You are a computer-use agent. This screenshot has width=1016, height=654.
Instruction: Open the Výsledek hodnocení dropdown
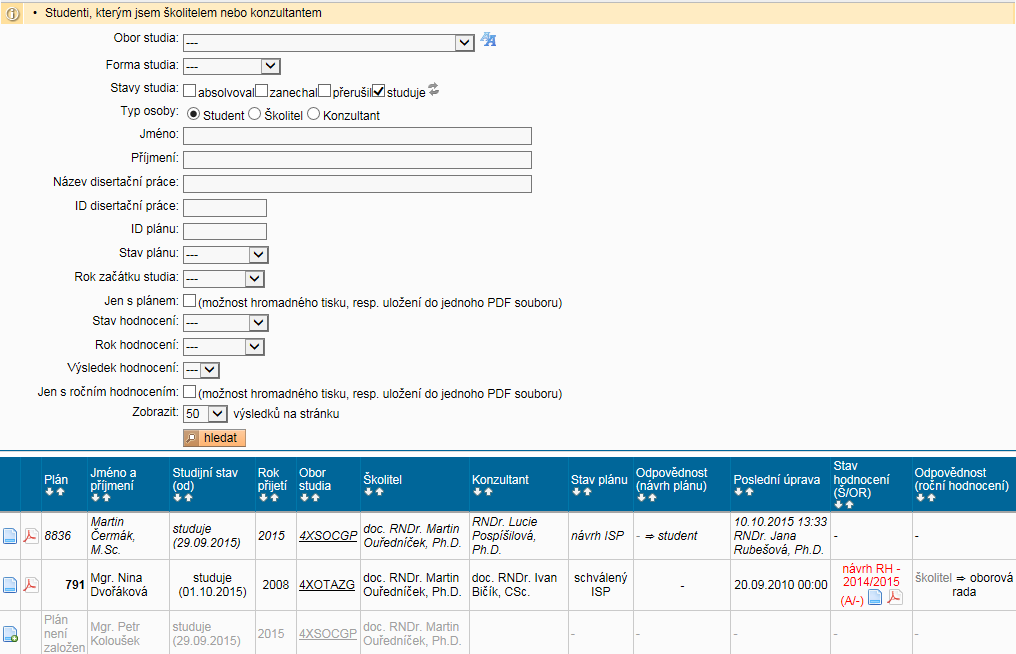(x=202, y=370)
